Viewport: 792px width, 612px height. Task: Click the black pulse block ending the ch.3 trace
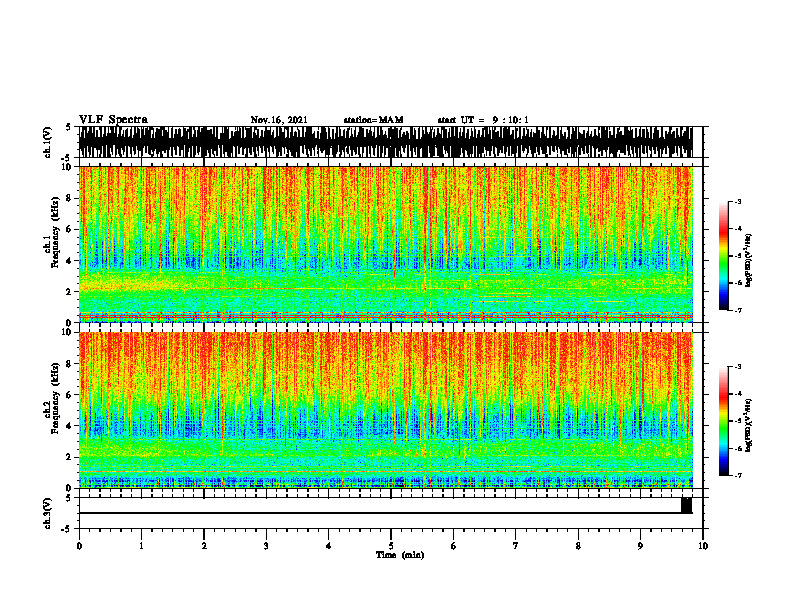pyautogui.click(x=686, y=505)
